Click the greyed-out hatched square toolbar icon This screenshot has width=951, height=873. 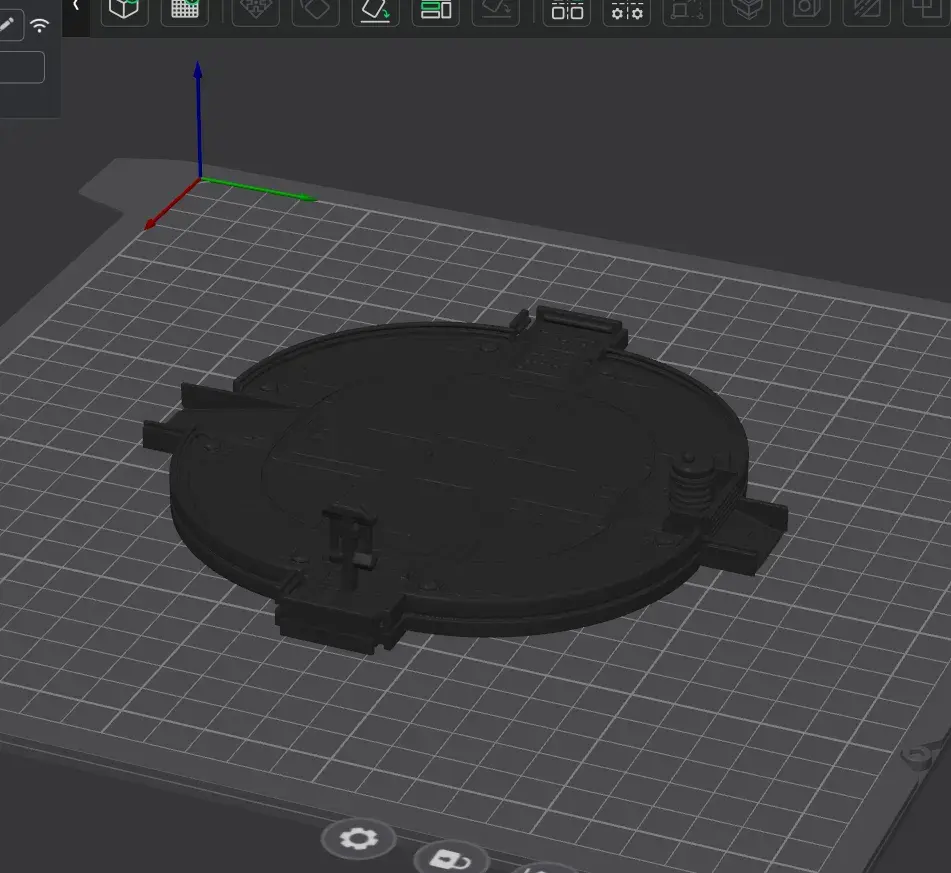click(x=867, y=9)
